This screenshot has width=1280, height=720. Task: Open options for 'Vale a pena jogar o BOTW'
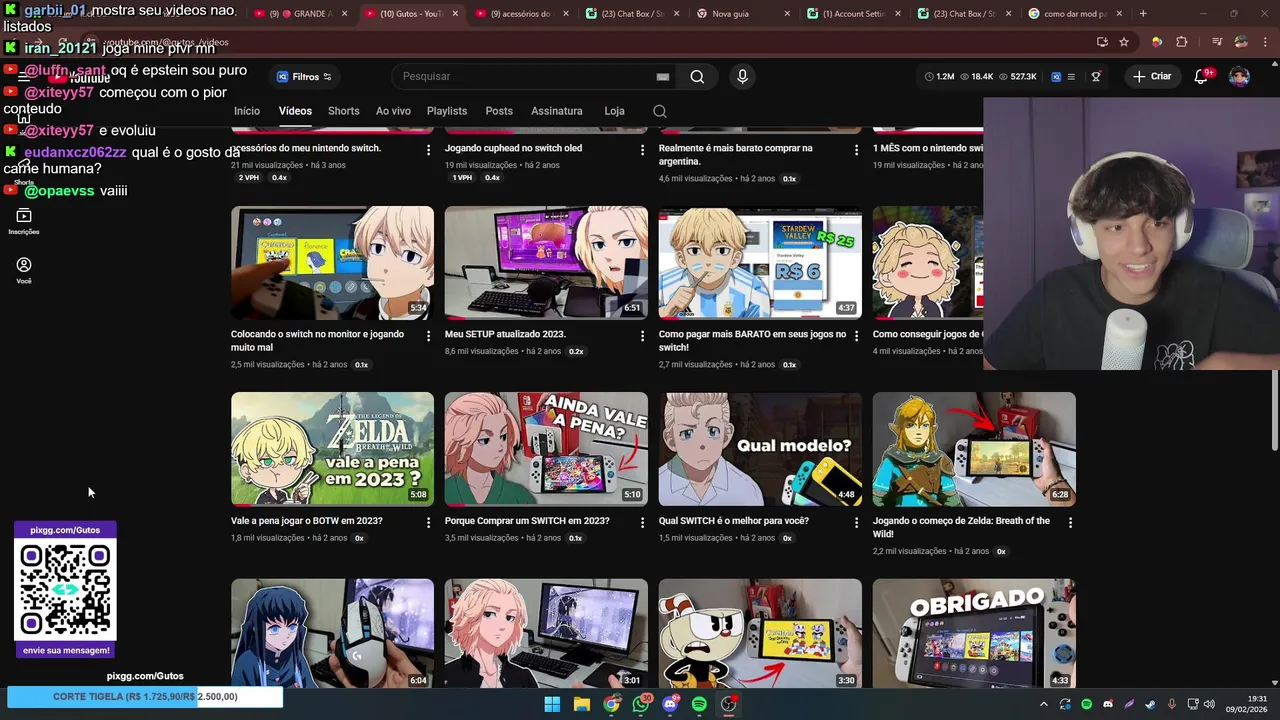[x=428, y=523]
